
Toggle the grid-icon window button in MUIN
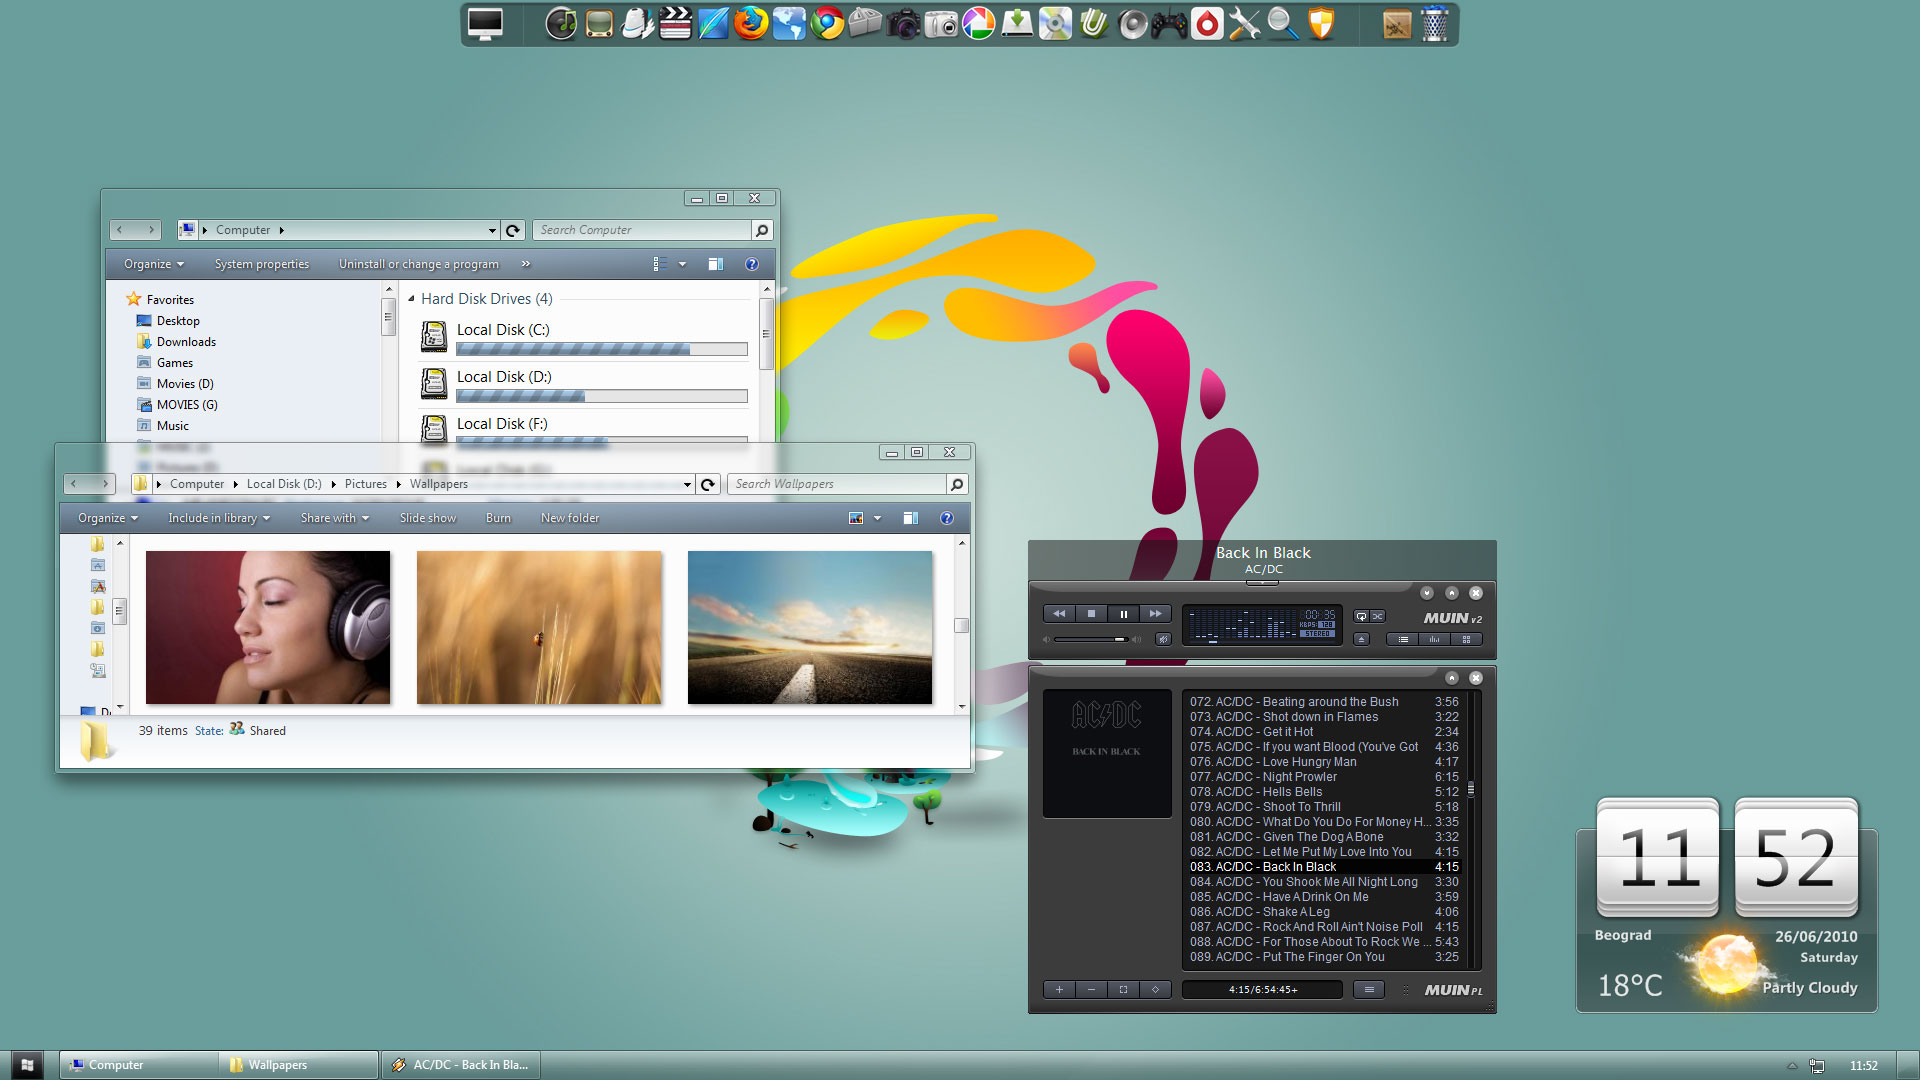1467,639
